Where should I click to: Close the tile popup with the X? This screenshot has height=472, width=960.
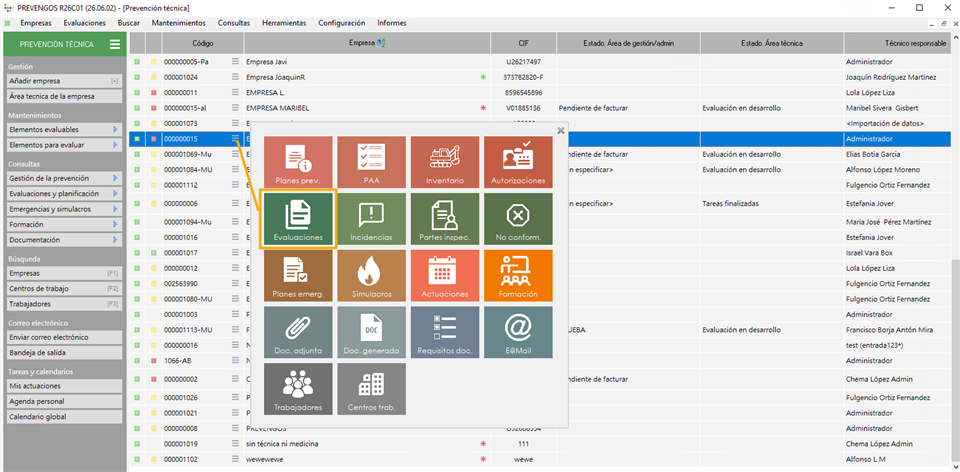click(561, 130)
